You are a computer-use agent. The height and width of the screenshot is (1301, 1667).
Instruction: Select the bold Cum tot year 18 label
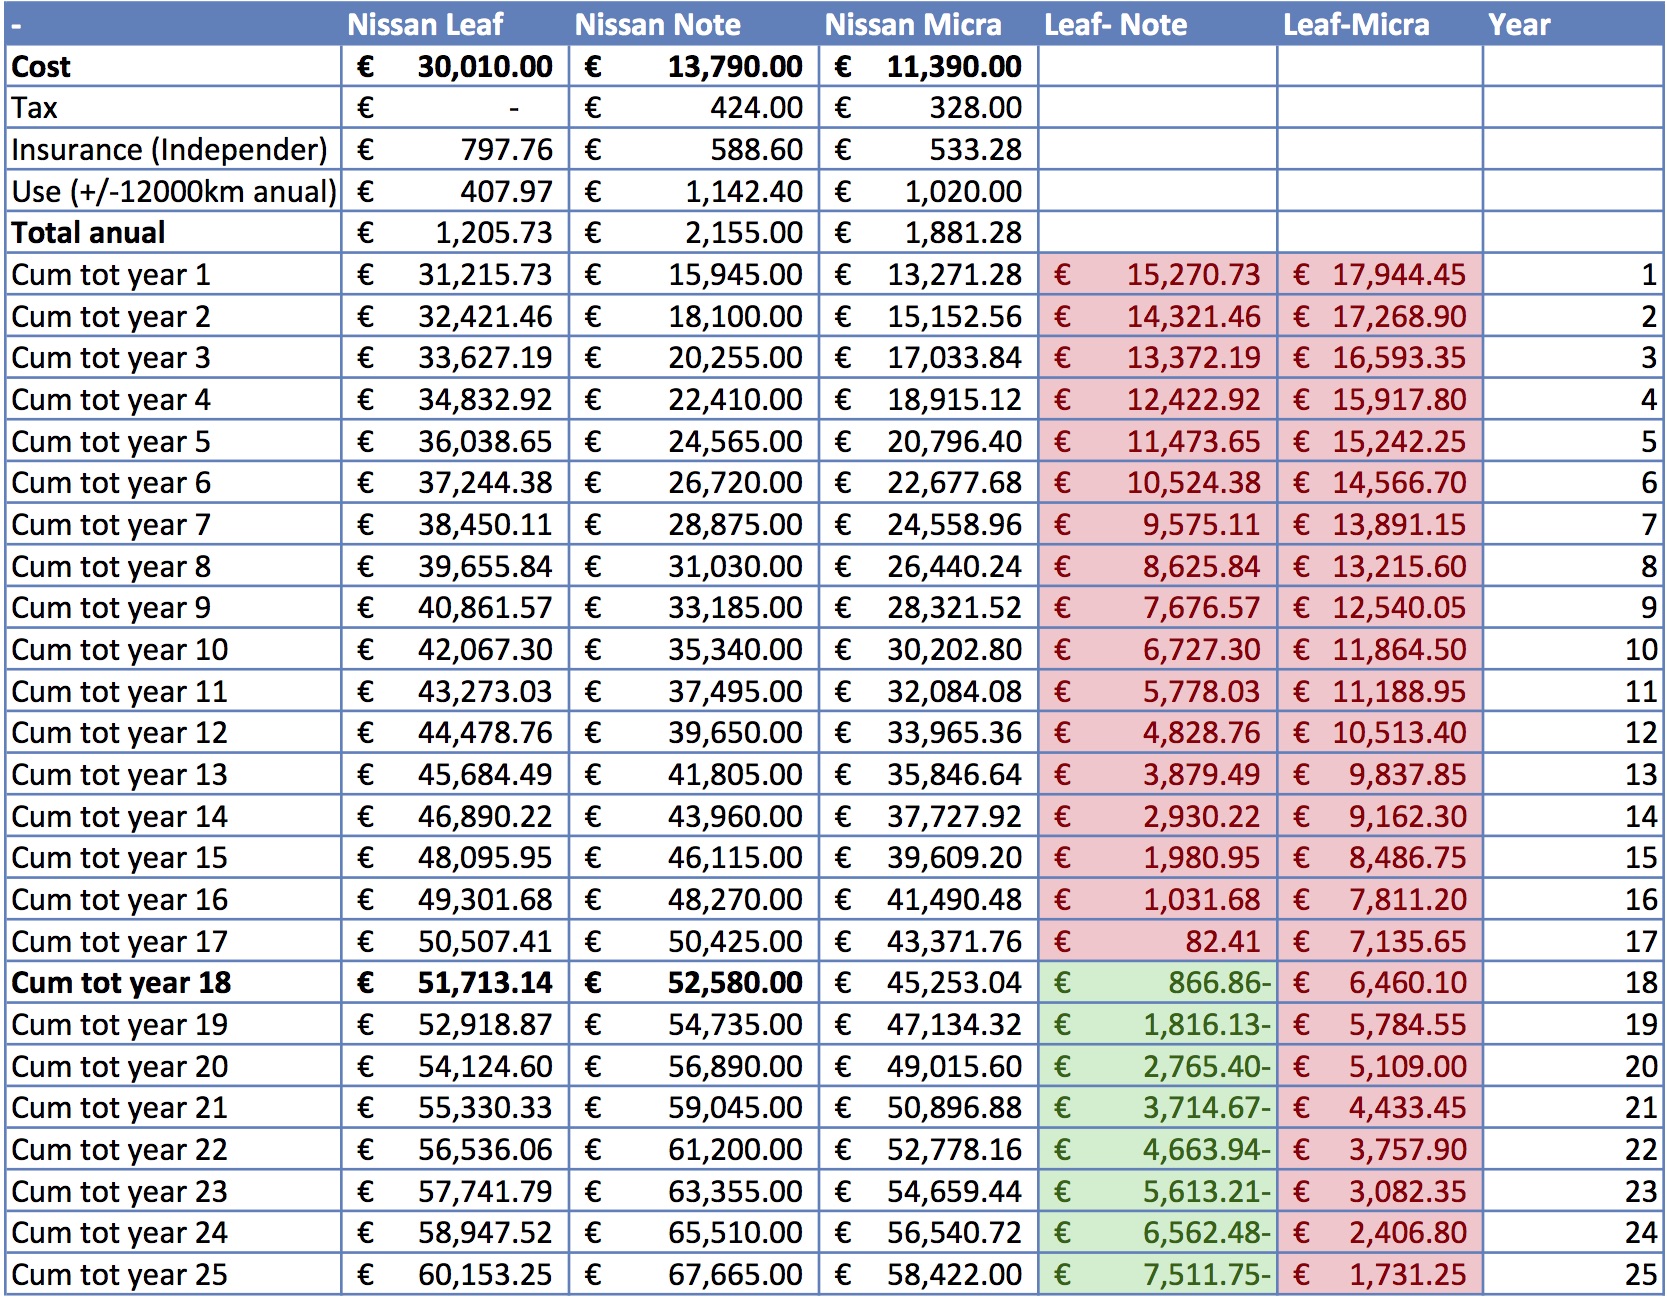121,983
